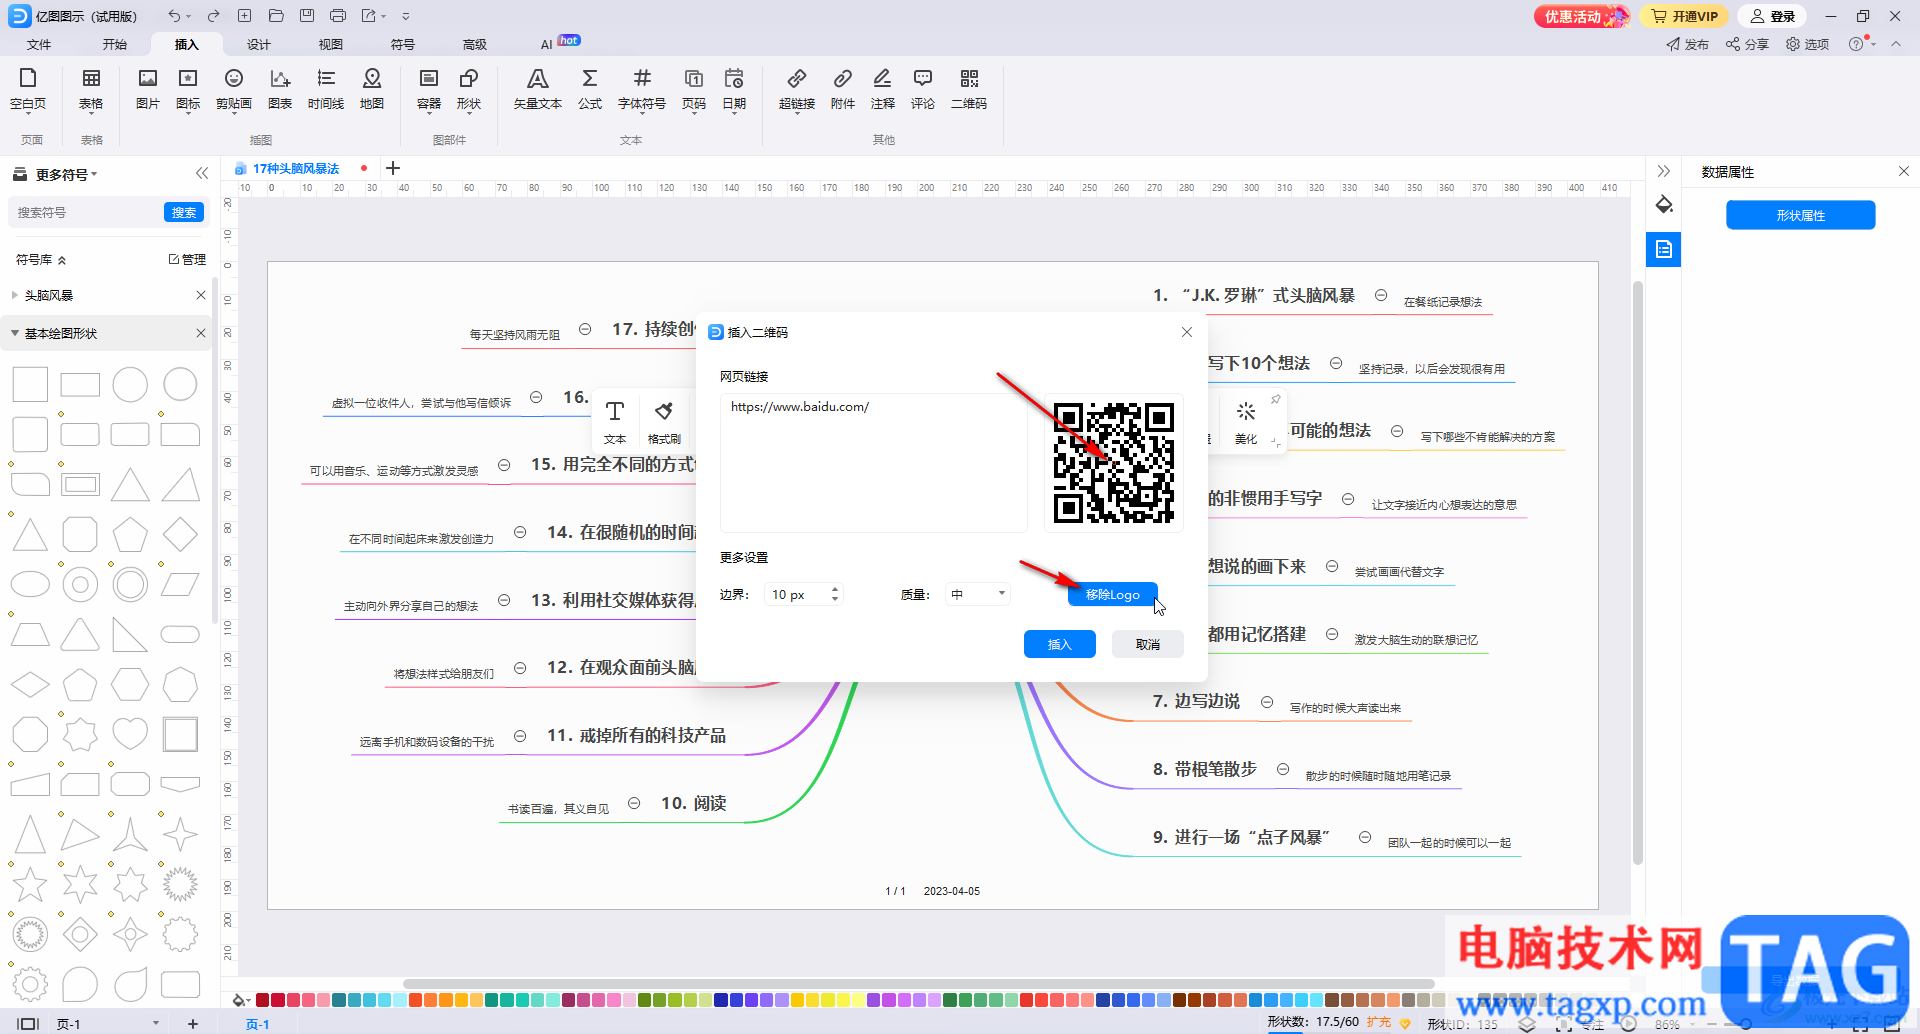
Task: Click the Undo arrow in title bar
Action: [175, 16]
